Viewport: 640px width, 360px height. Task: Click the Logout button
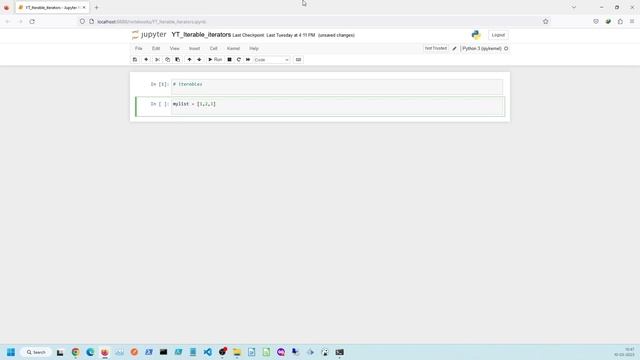(x=498, y=35)
